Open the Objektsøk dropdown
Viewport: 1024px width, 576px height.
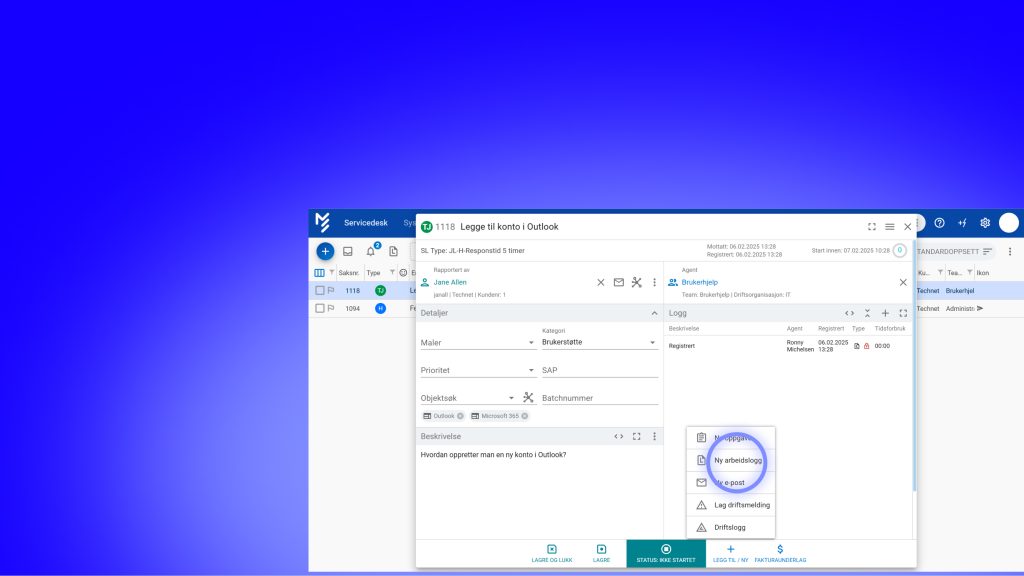point(468,398)
